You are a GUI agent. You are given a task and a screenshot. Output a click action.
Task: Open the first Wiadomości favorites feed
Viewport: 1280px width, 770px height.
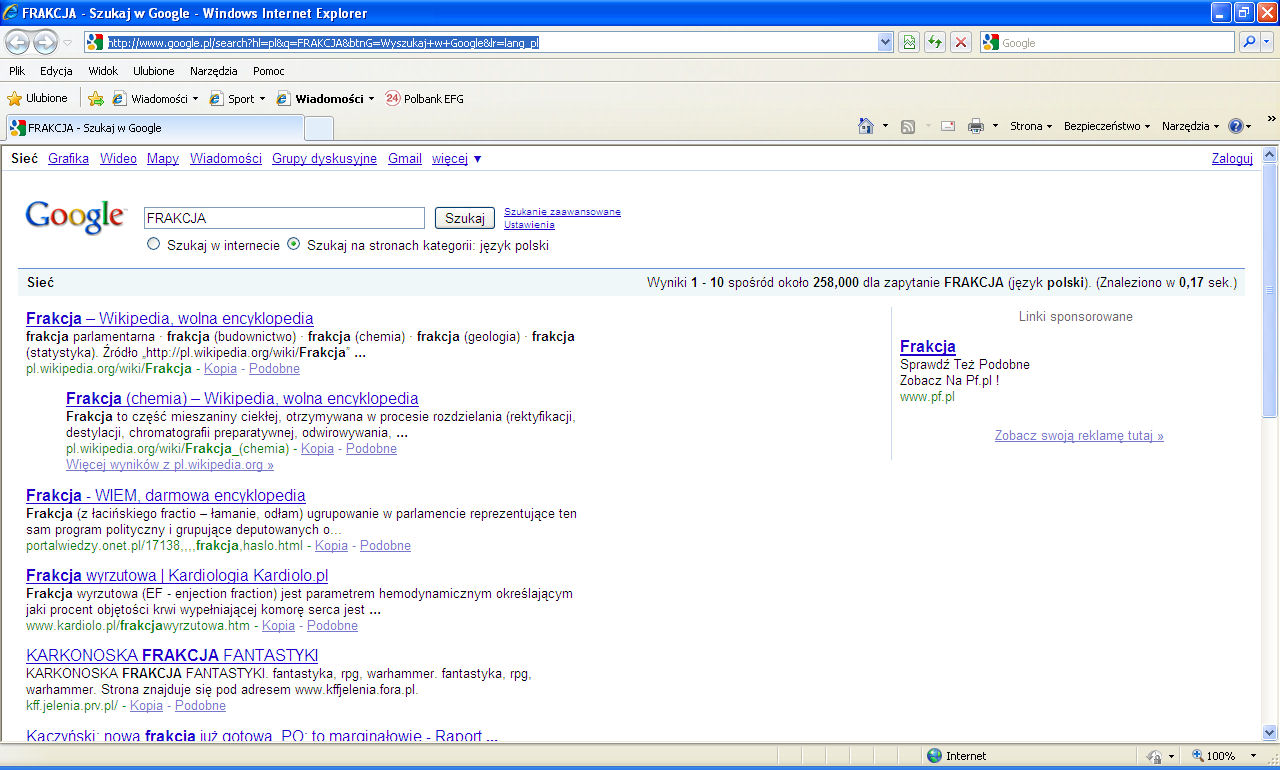[x=156, y=99]
